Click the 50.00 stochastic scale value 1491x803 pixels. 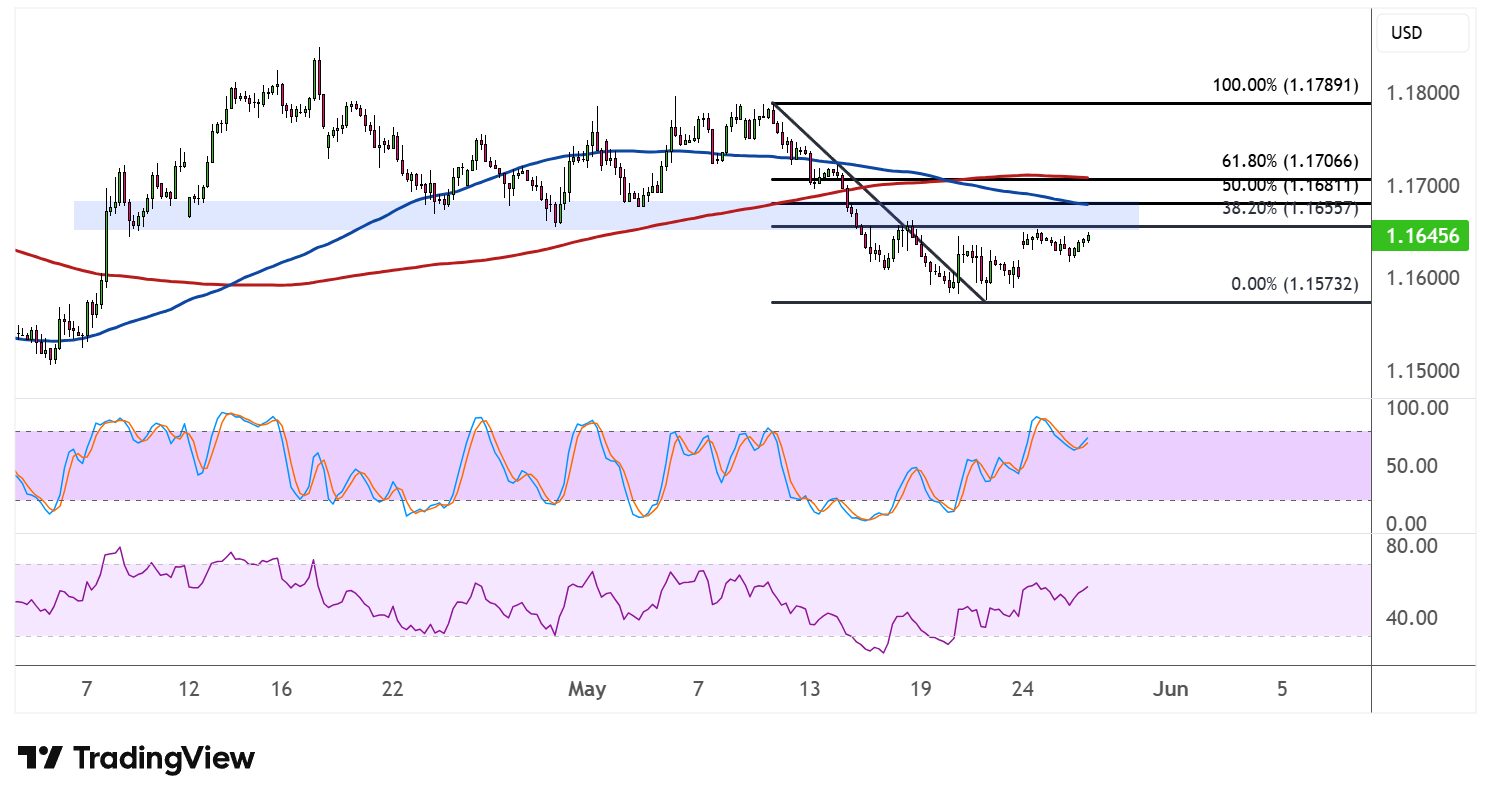[1412, 466]
